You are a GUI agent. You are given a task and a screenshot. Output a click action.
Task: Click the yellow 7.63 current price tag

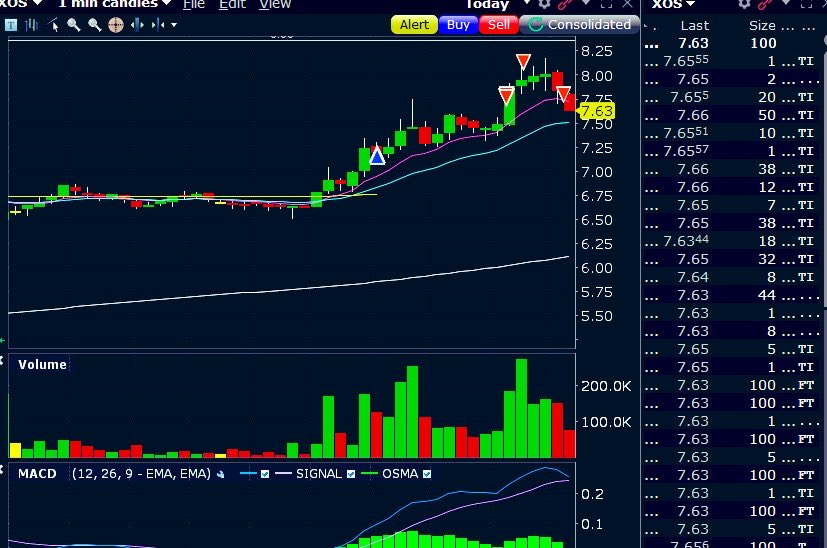[597, 111]
